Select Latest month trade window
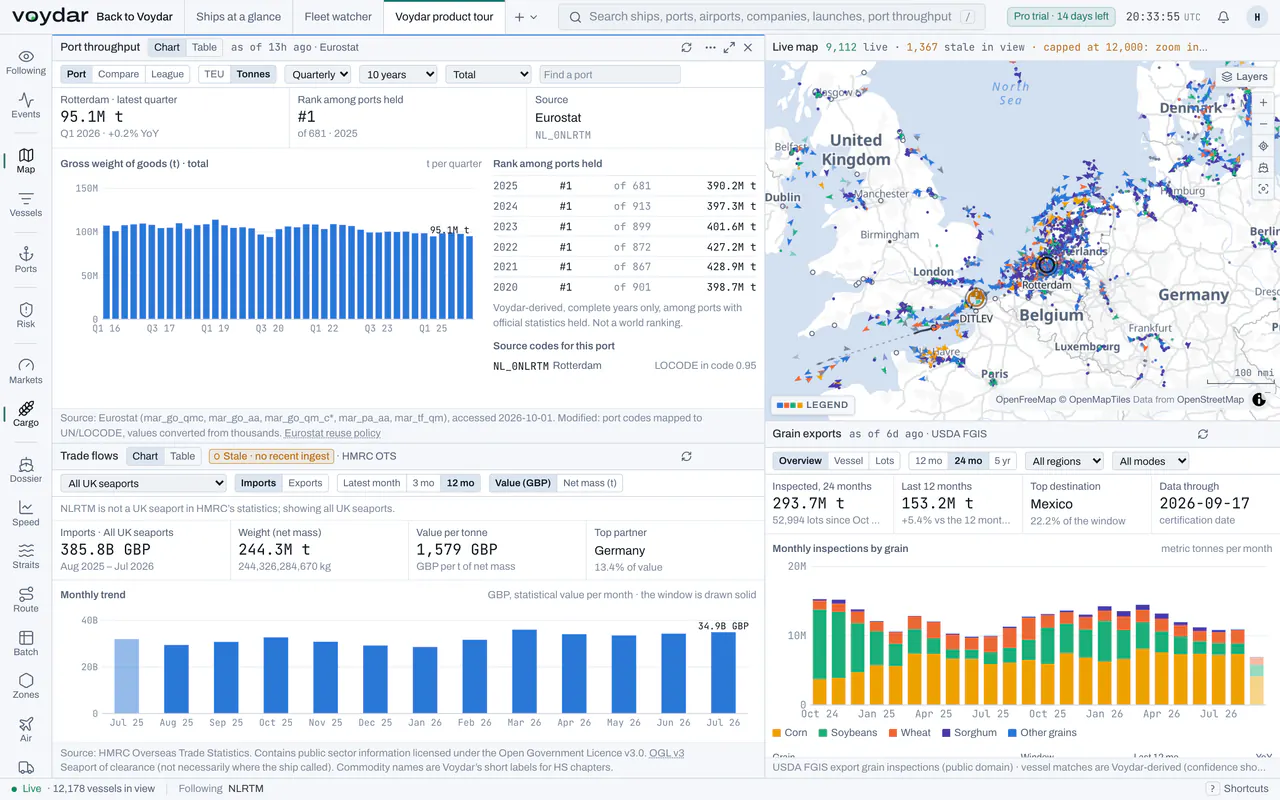The image size is (1280, 800). coord(371,483)
